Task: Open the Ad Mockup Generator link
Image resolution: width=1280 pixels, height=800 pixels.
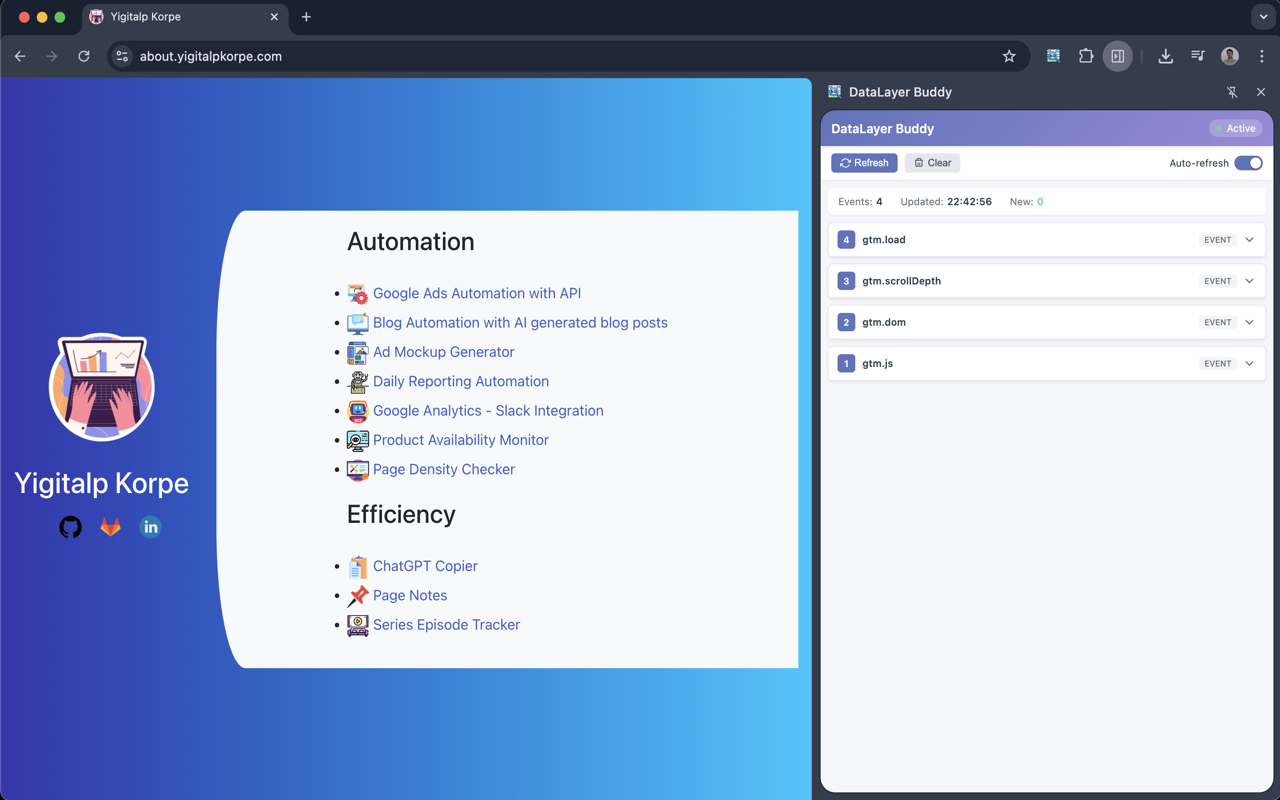Action: pyautogui.click(x=444, y=352)
